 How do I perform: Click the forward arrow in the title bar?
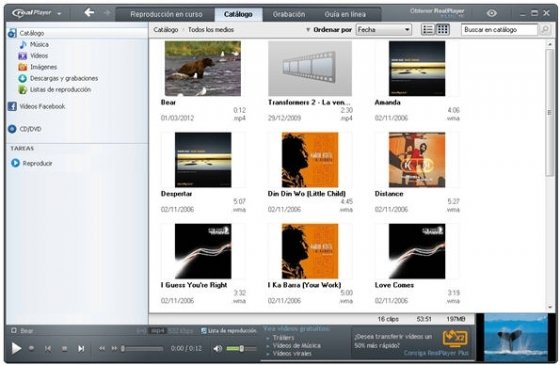[x=107, y=13]
